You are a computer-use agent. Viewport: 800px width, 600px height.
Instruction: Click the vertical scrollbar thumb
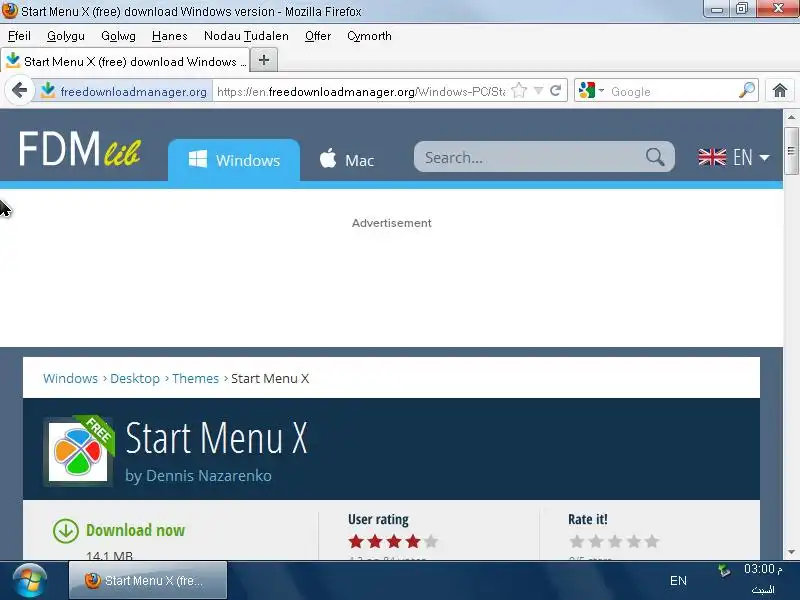point(791,151)
